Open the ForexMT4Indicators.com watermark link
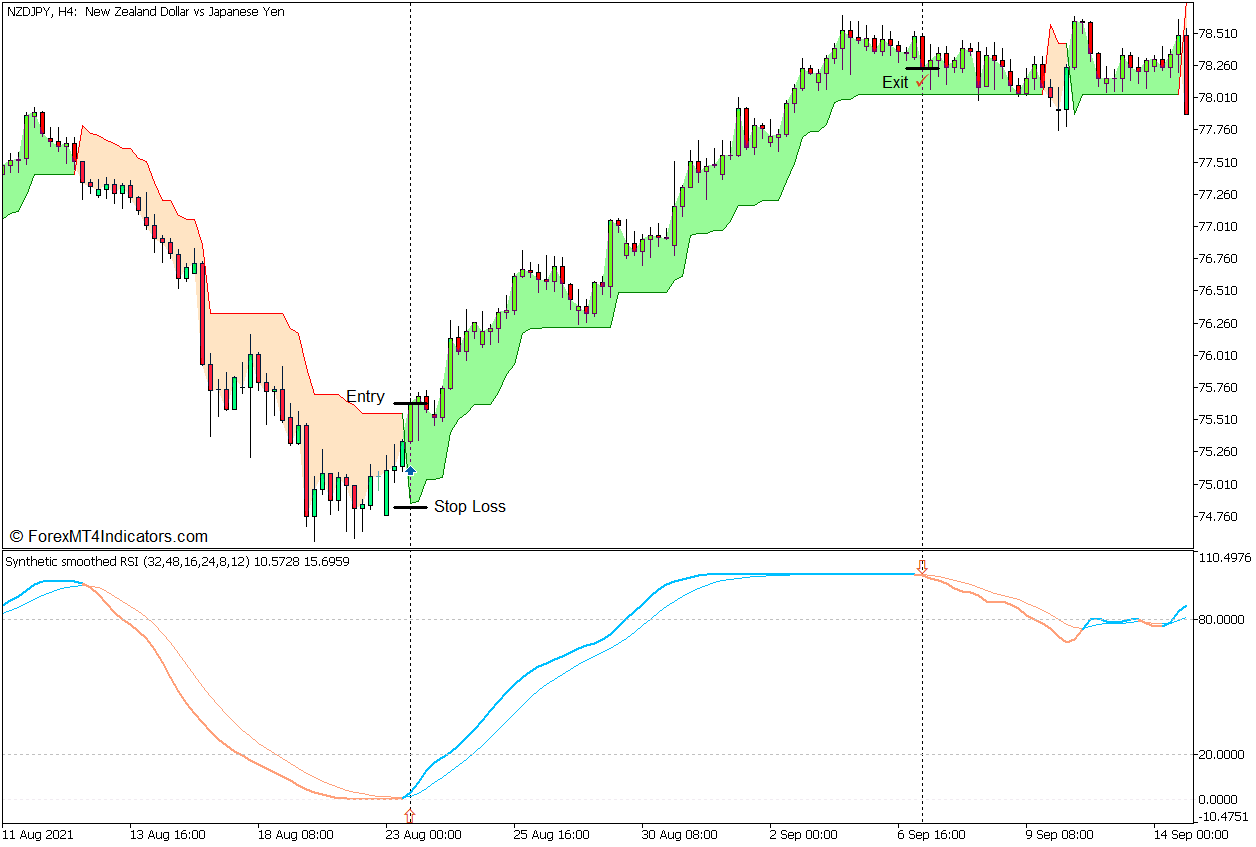1256x847 pixels. pyautogui.click(x=108, y=537)
